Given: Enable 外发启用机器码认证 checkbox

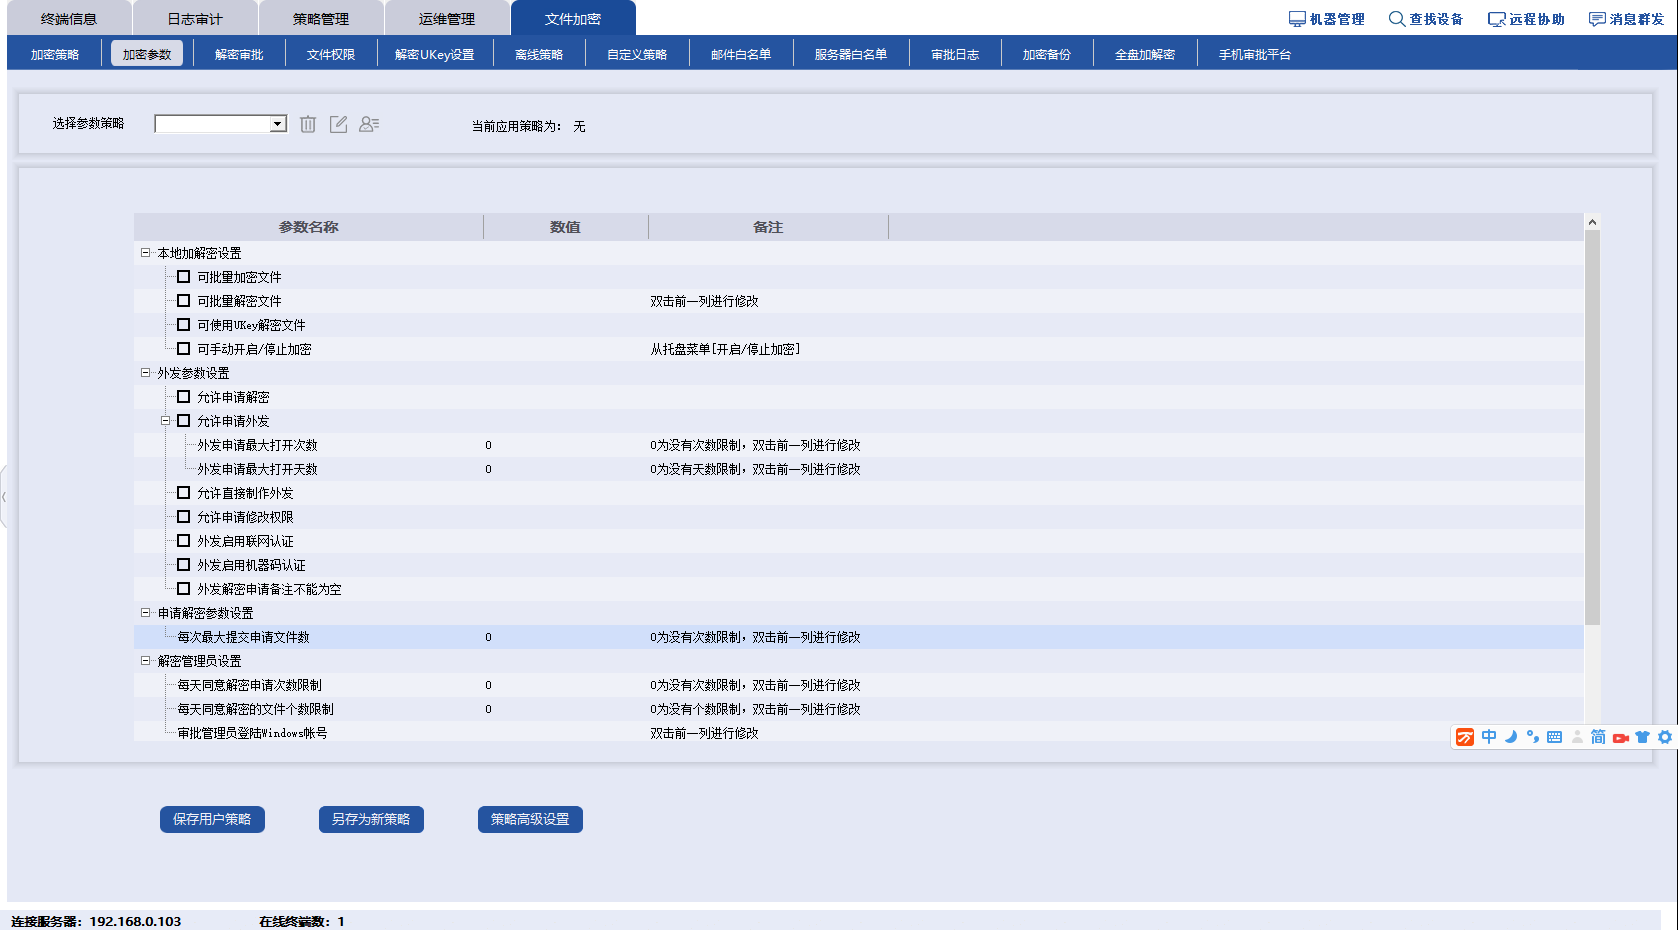Looking at the screenshot, I should (x=183, y=565).
